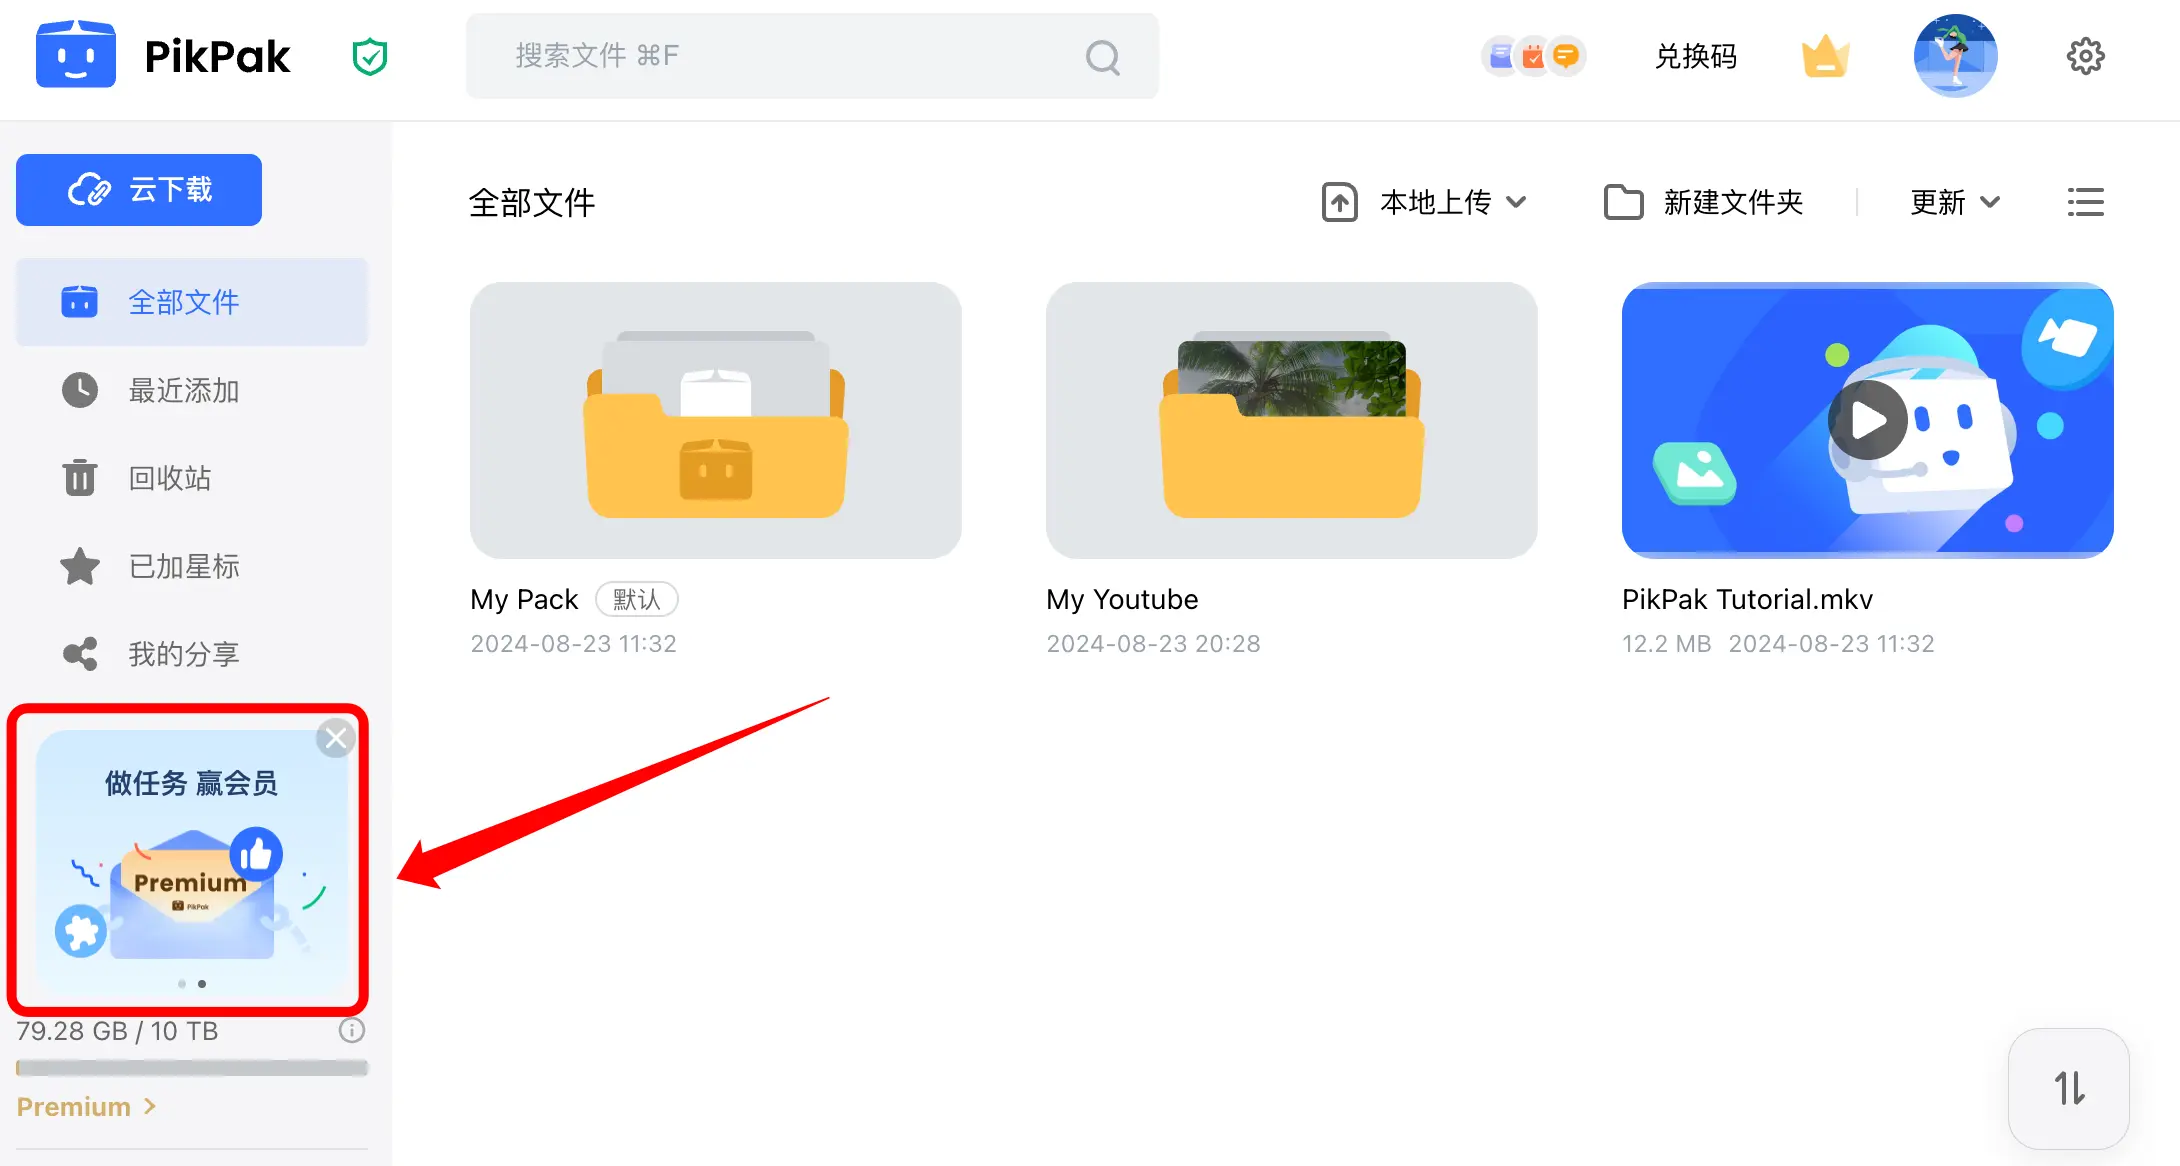Click the search magnifier icon

(1103, 57)
